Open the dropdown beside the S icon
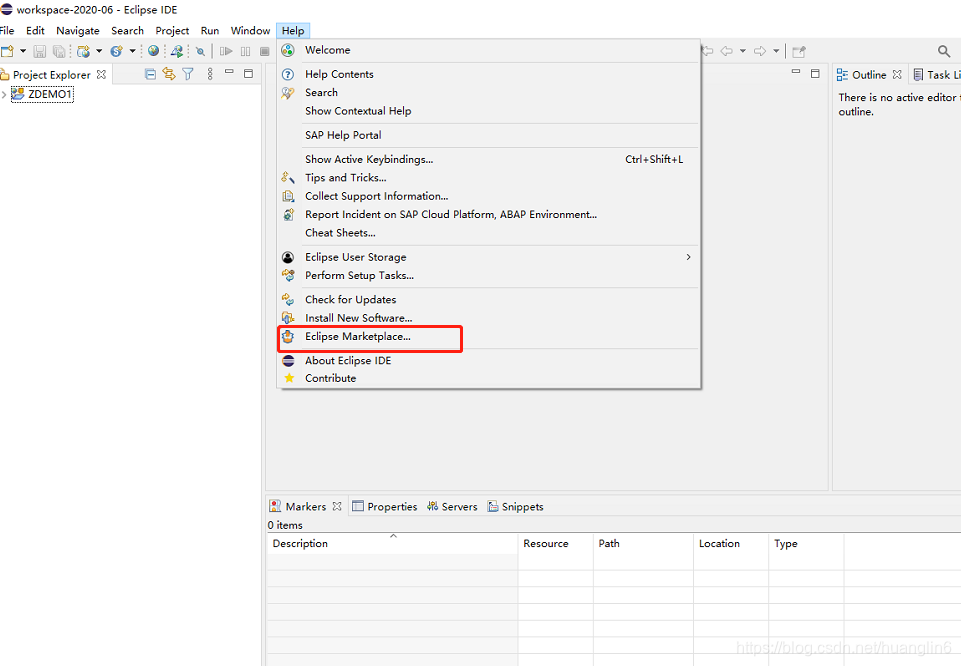The image size is (961, 666). pos(132,51)
